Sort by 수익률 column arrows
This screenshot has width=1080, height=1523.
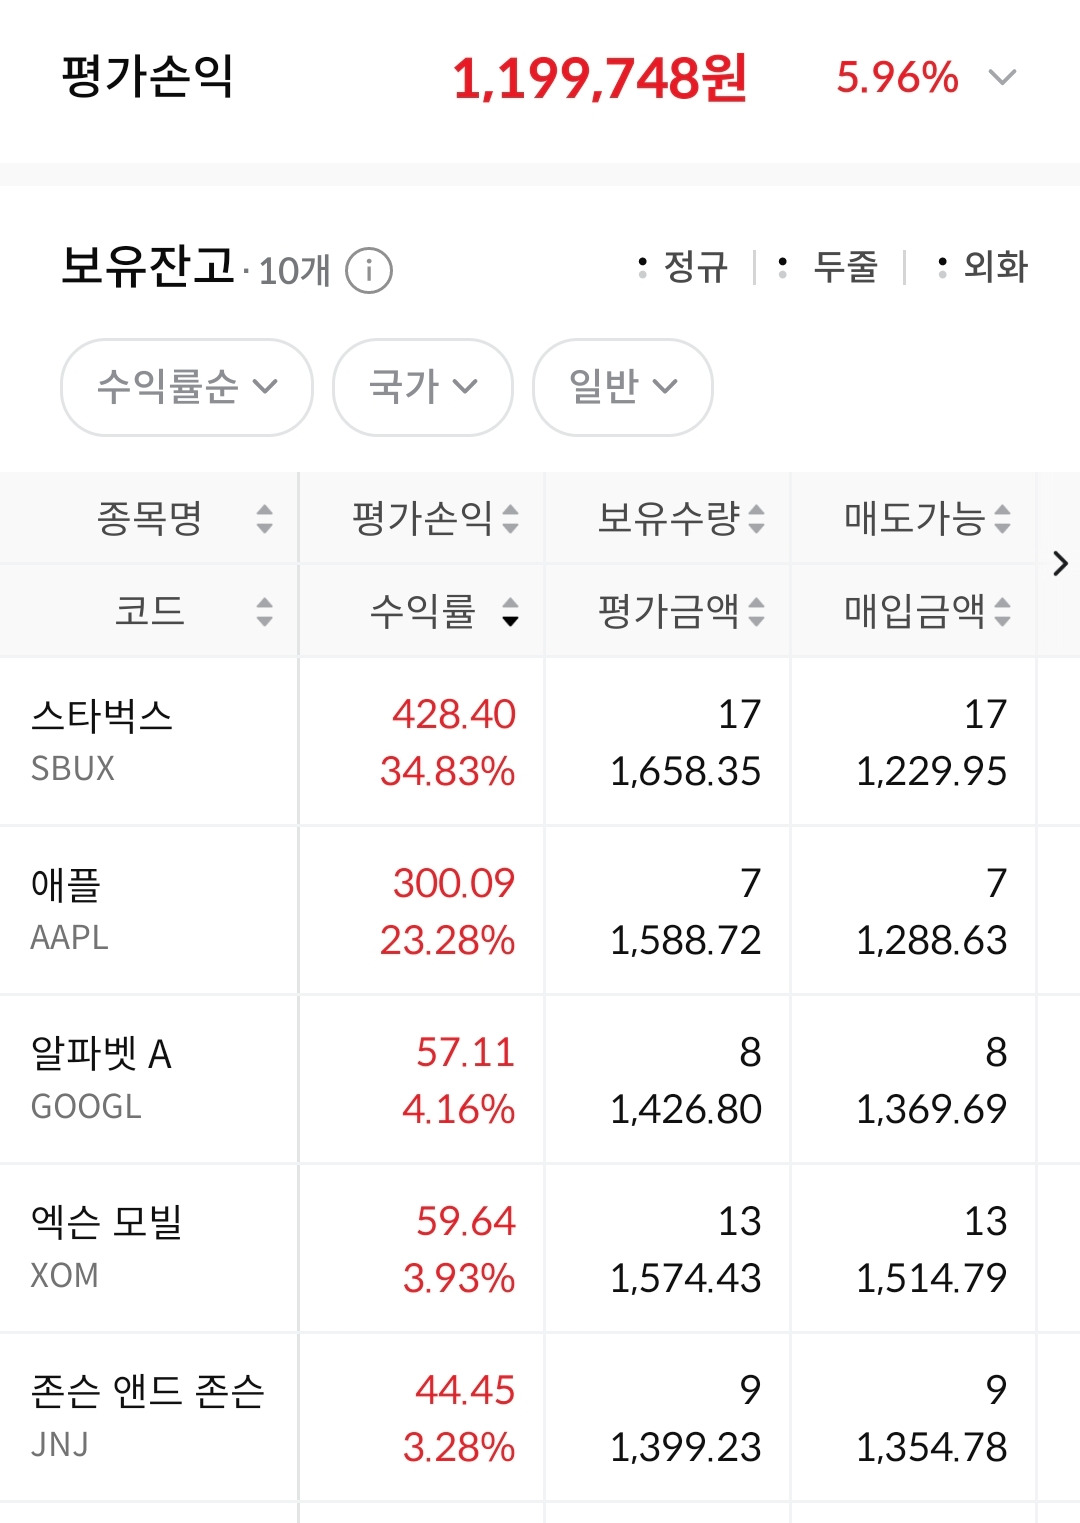(x=510, y=611)
